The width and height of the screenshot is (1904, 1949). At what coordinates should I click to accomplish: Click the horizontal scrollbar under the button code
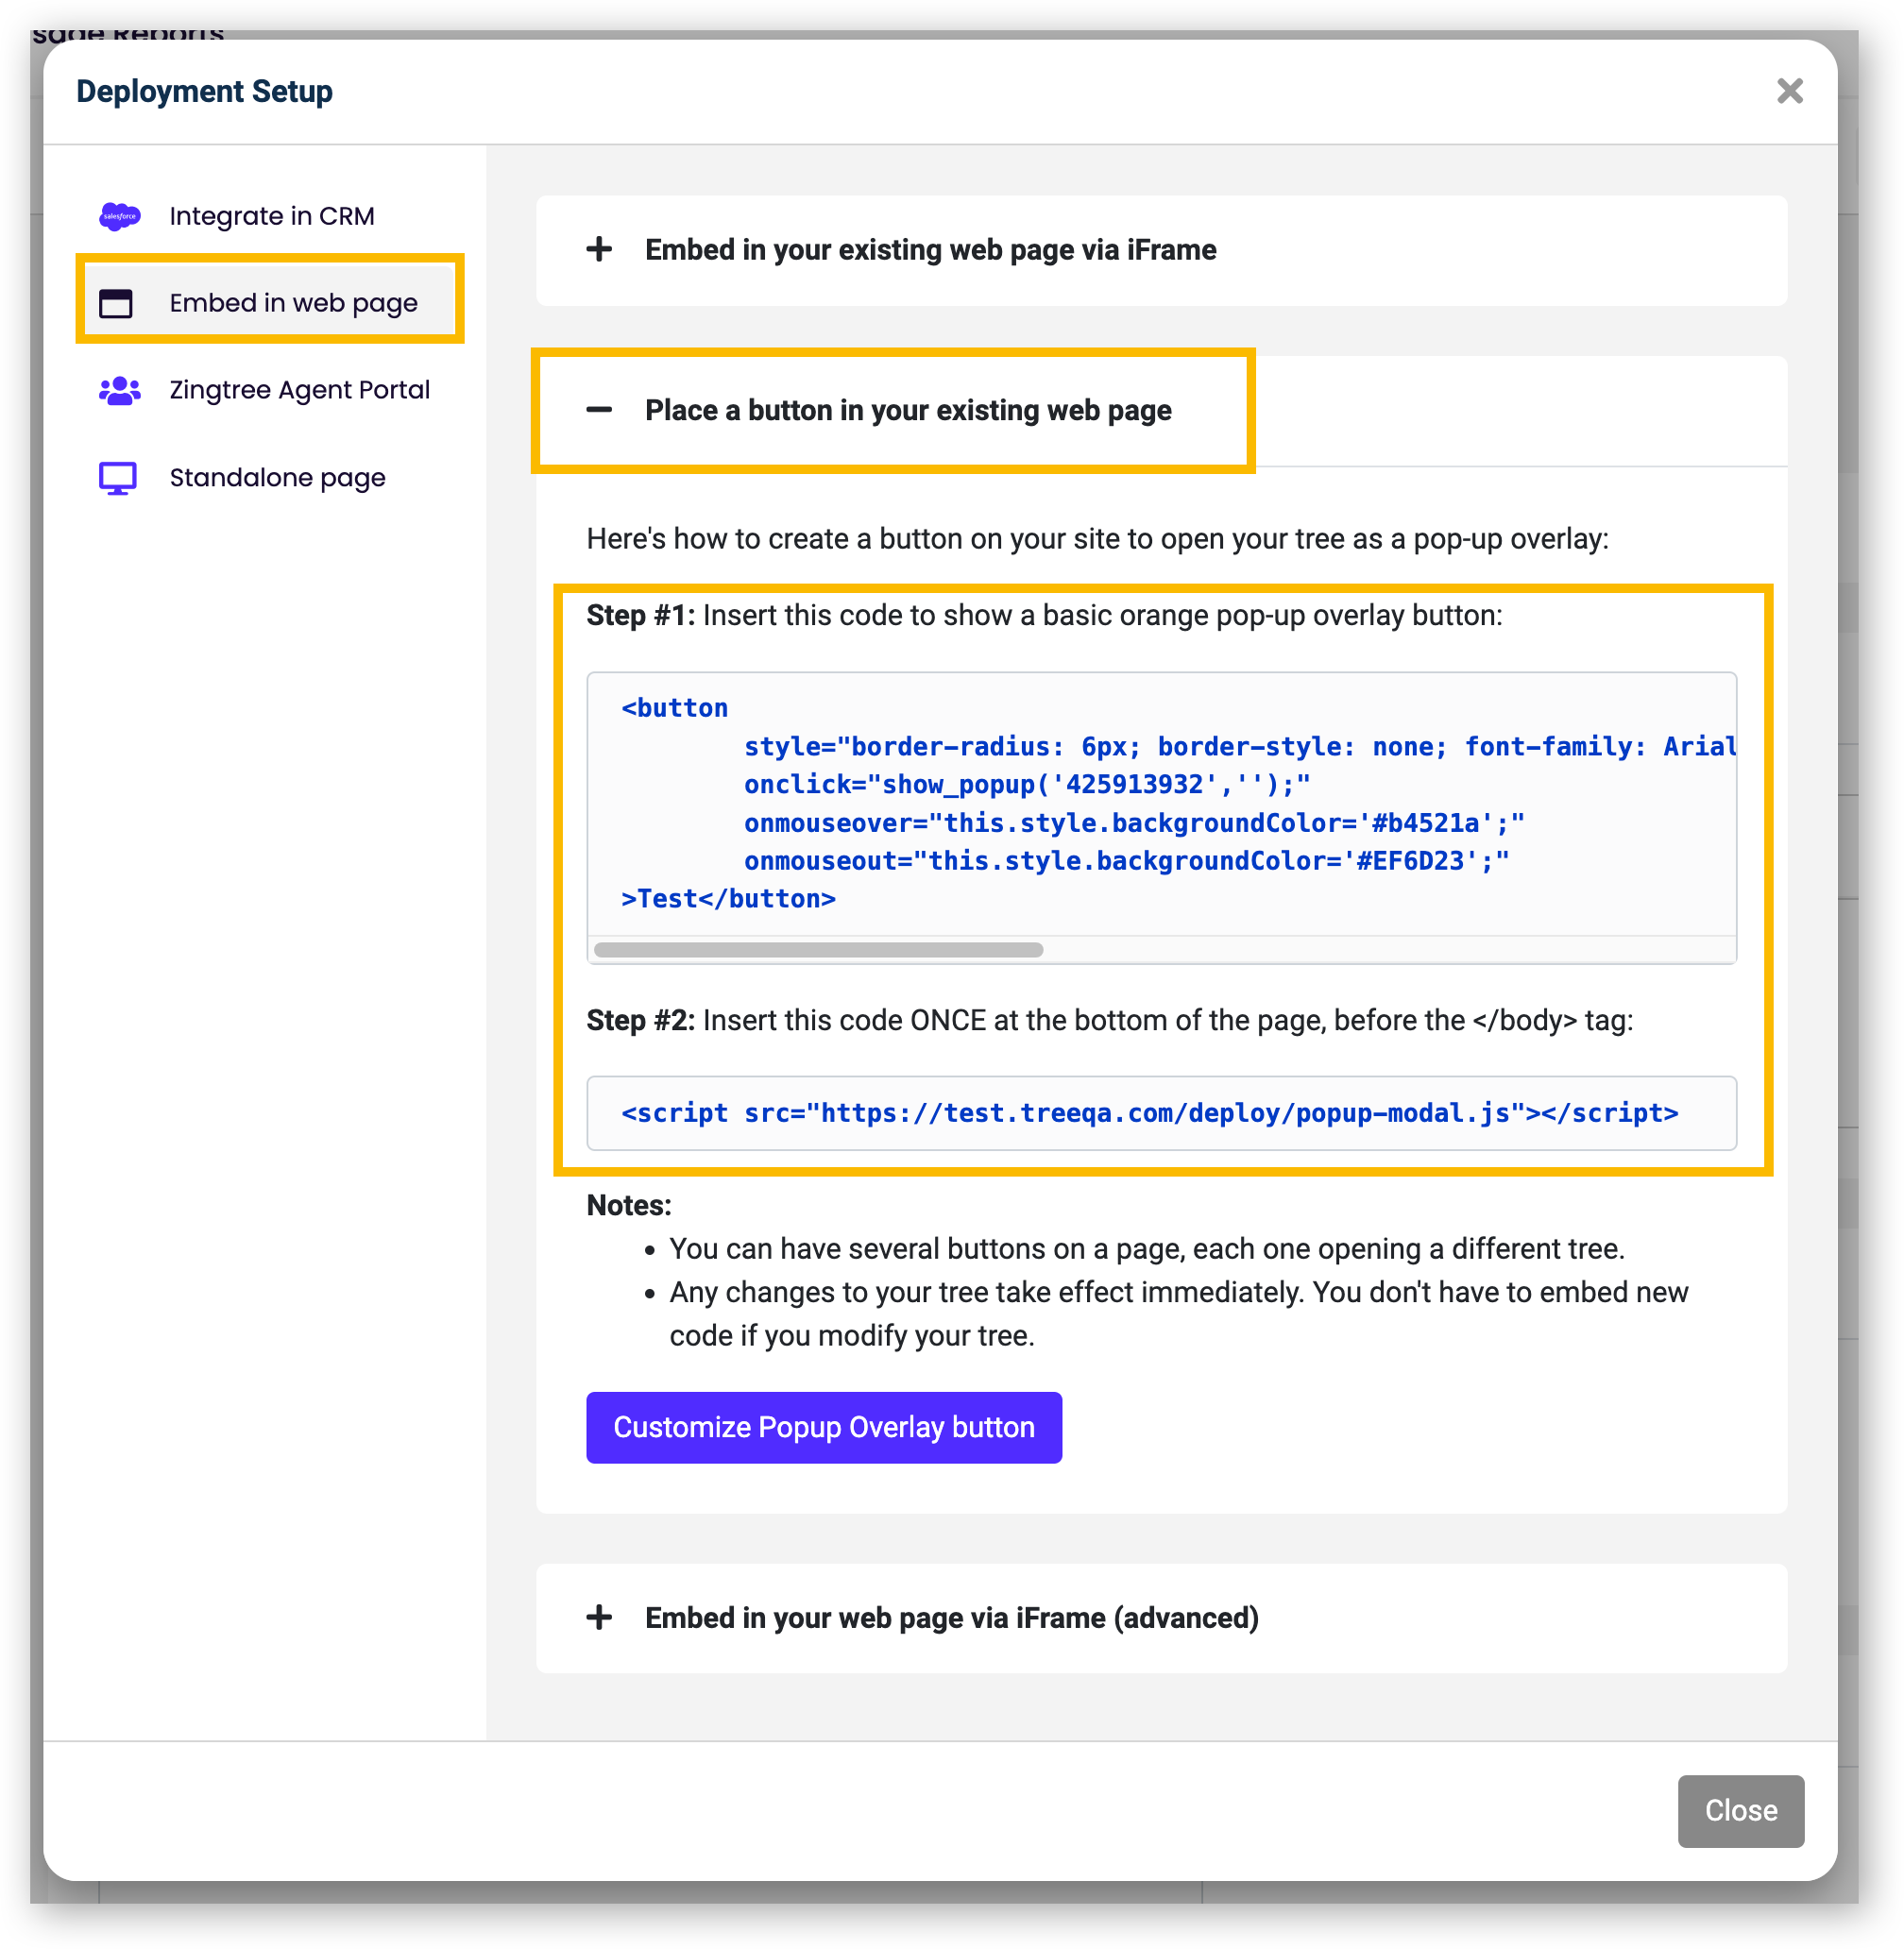click(x=820, y=948)
